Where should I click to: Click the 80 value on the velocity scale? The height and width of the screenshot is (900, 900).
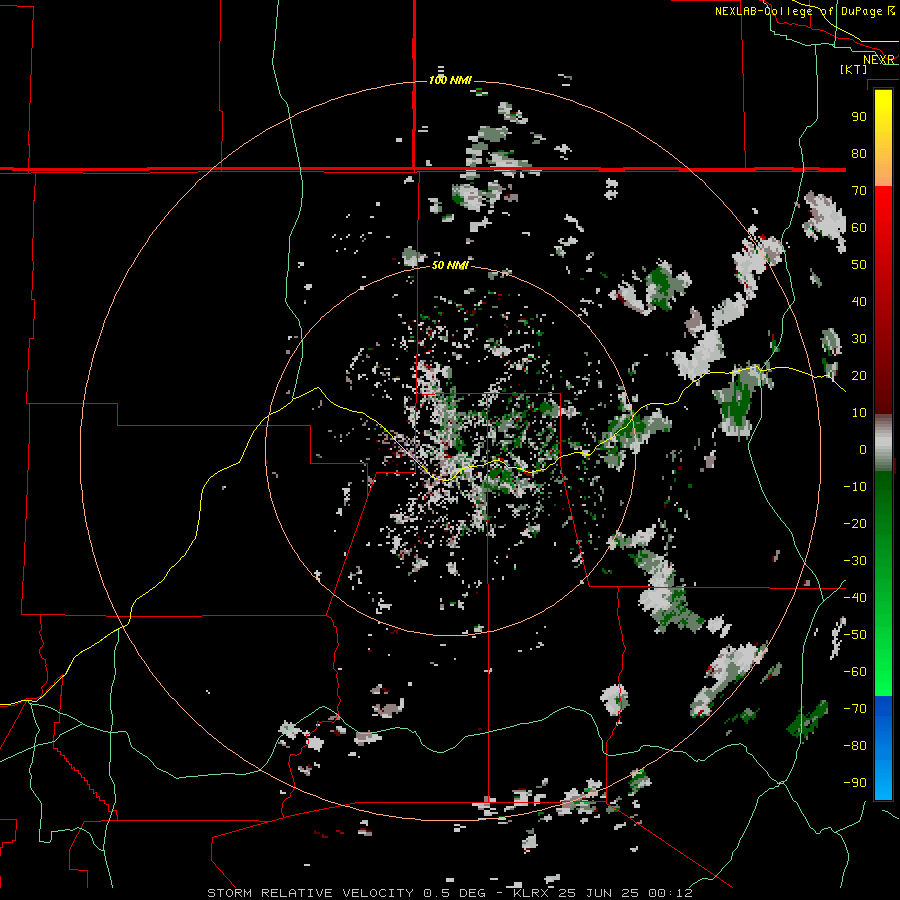tap(859, 153)
